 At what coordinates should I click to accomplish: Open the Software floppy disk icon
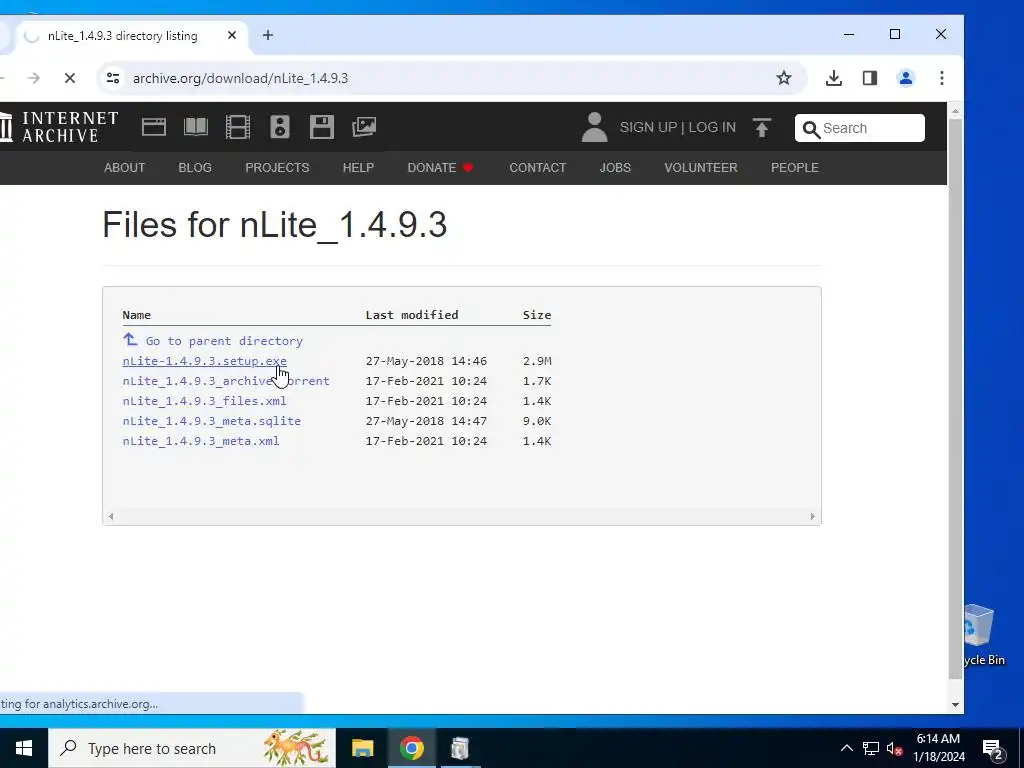point(322,127)
